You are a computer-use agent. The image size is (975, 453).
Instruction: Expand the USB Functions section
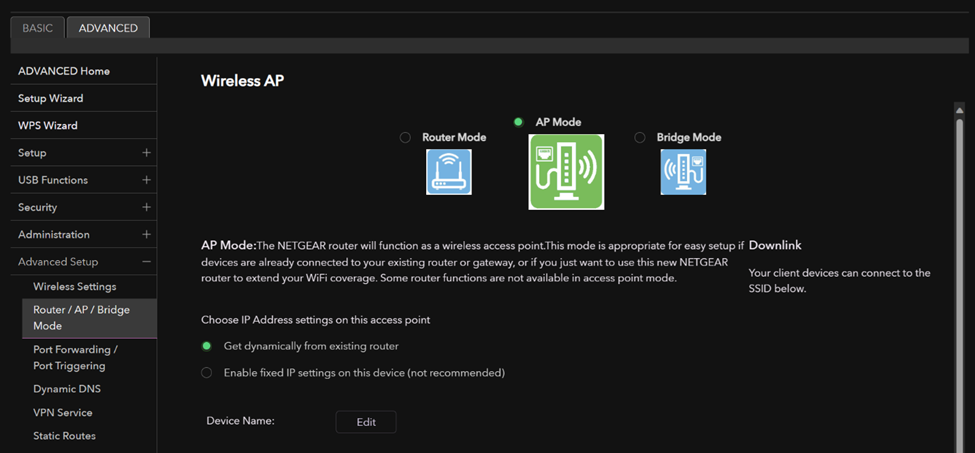[x=146, y=180]
